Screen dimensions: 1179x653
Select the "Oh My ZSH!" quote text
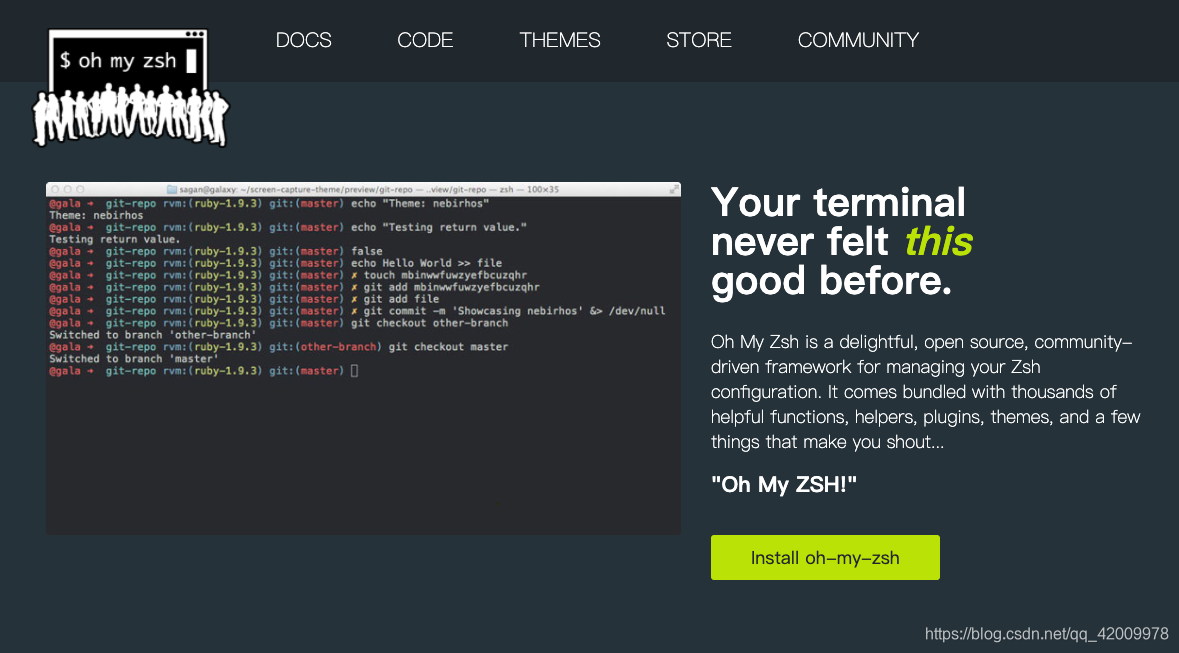click(x=783, y=484)
